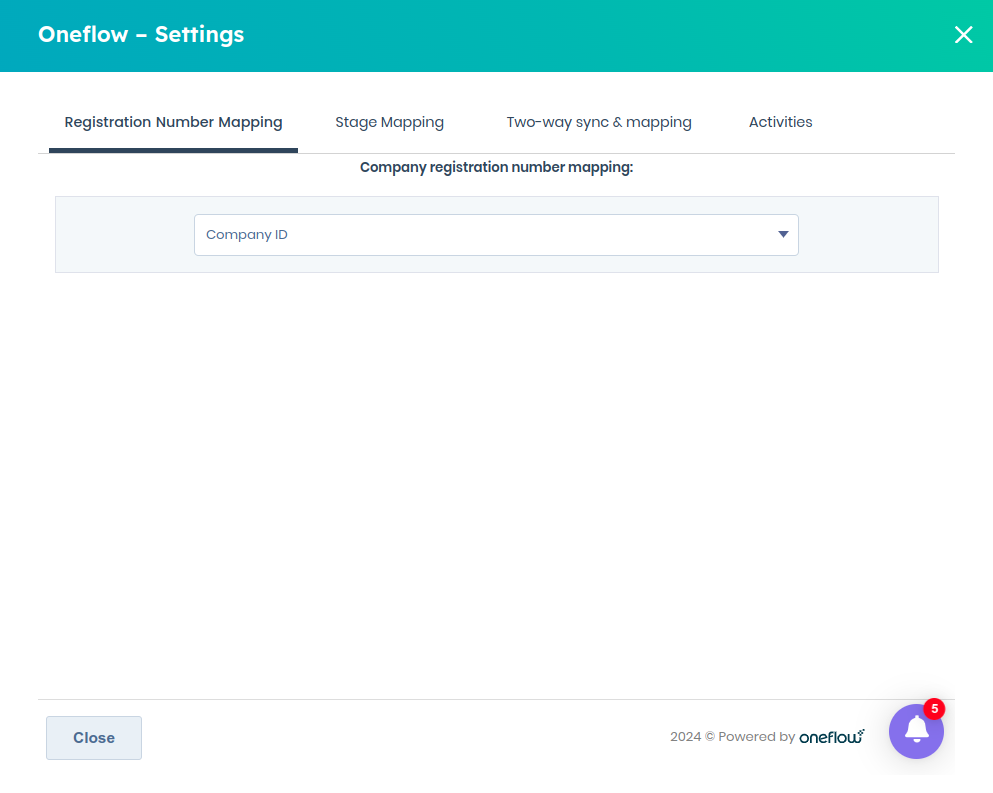Select the Registration Number Mapping tab
Image resolution: width=993 pixels, height=793 pixels.
172,122
